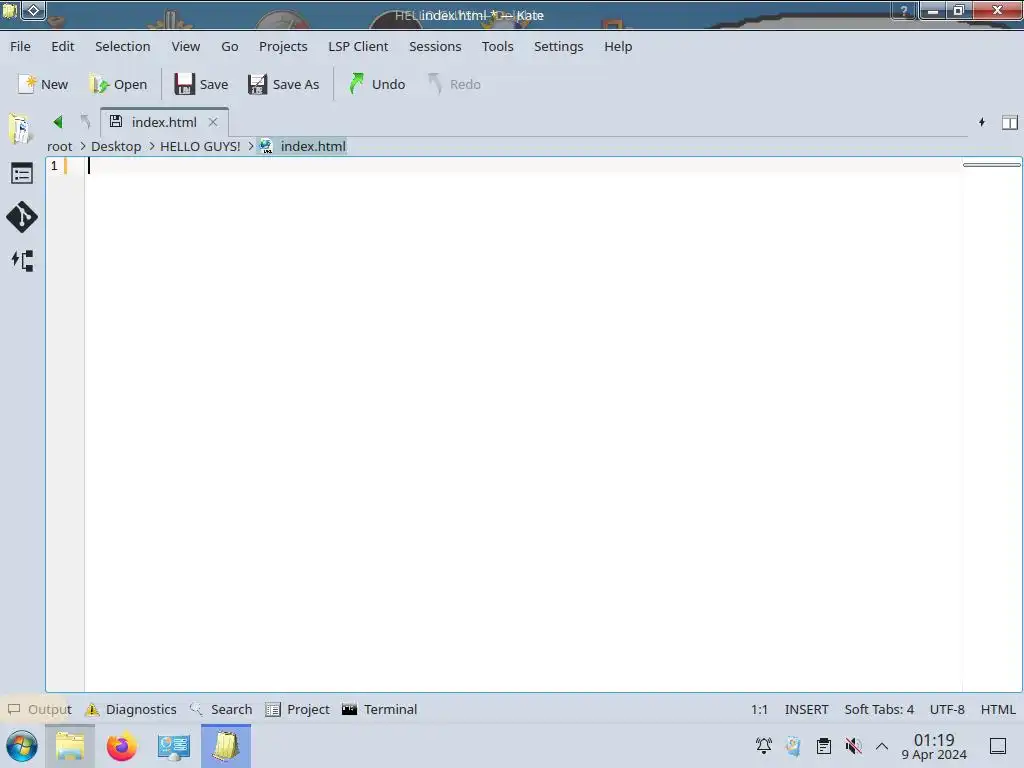Open the Go menu
1024x768 pixels.
point(229,46)
